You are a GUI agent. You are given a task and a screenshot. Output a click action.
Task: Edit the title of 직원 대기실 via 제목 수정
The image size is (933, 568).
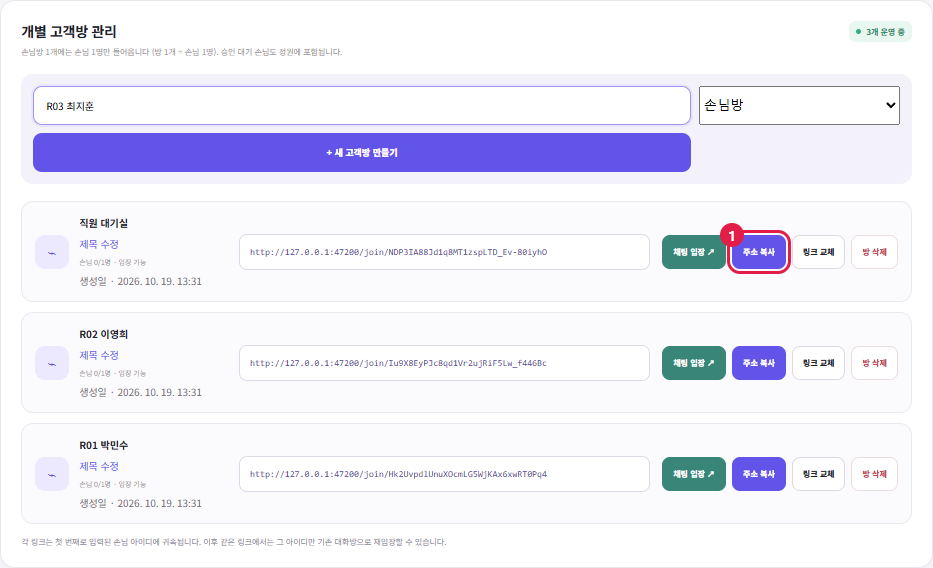coord(99,244)
